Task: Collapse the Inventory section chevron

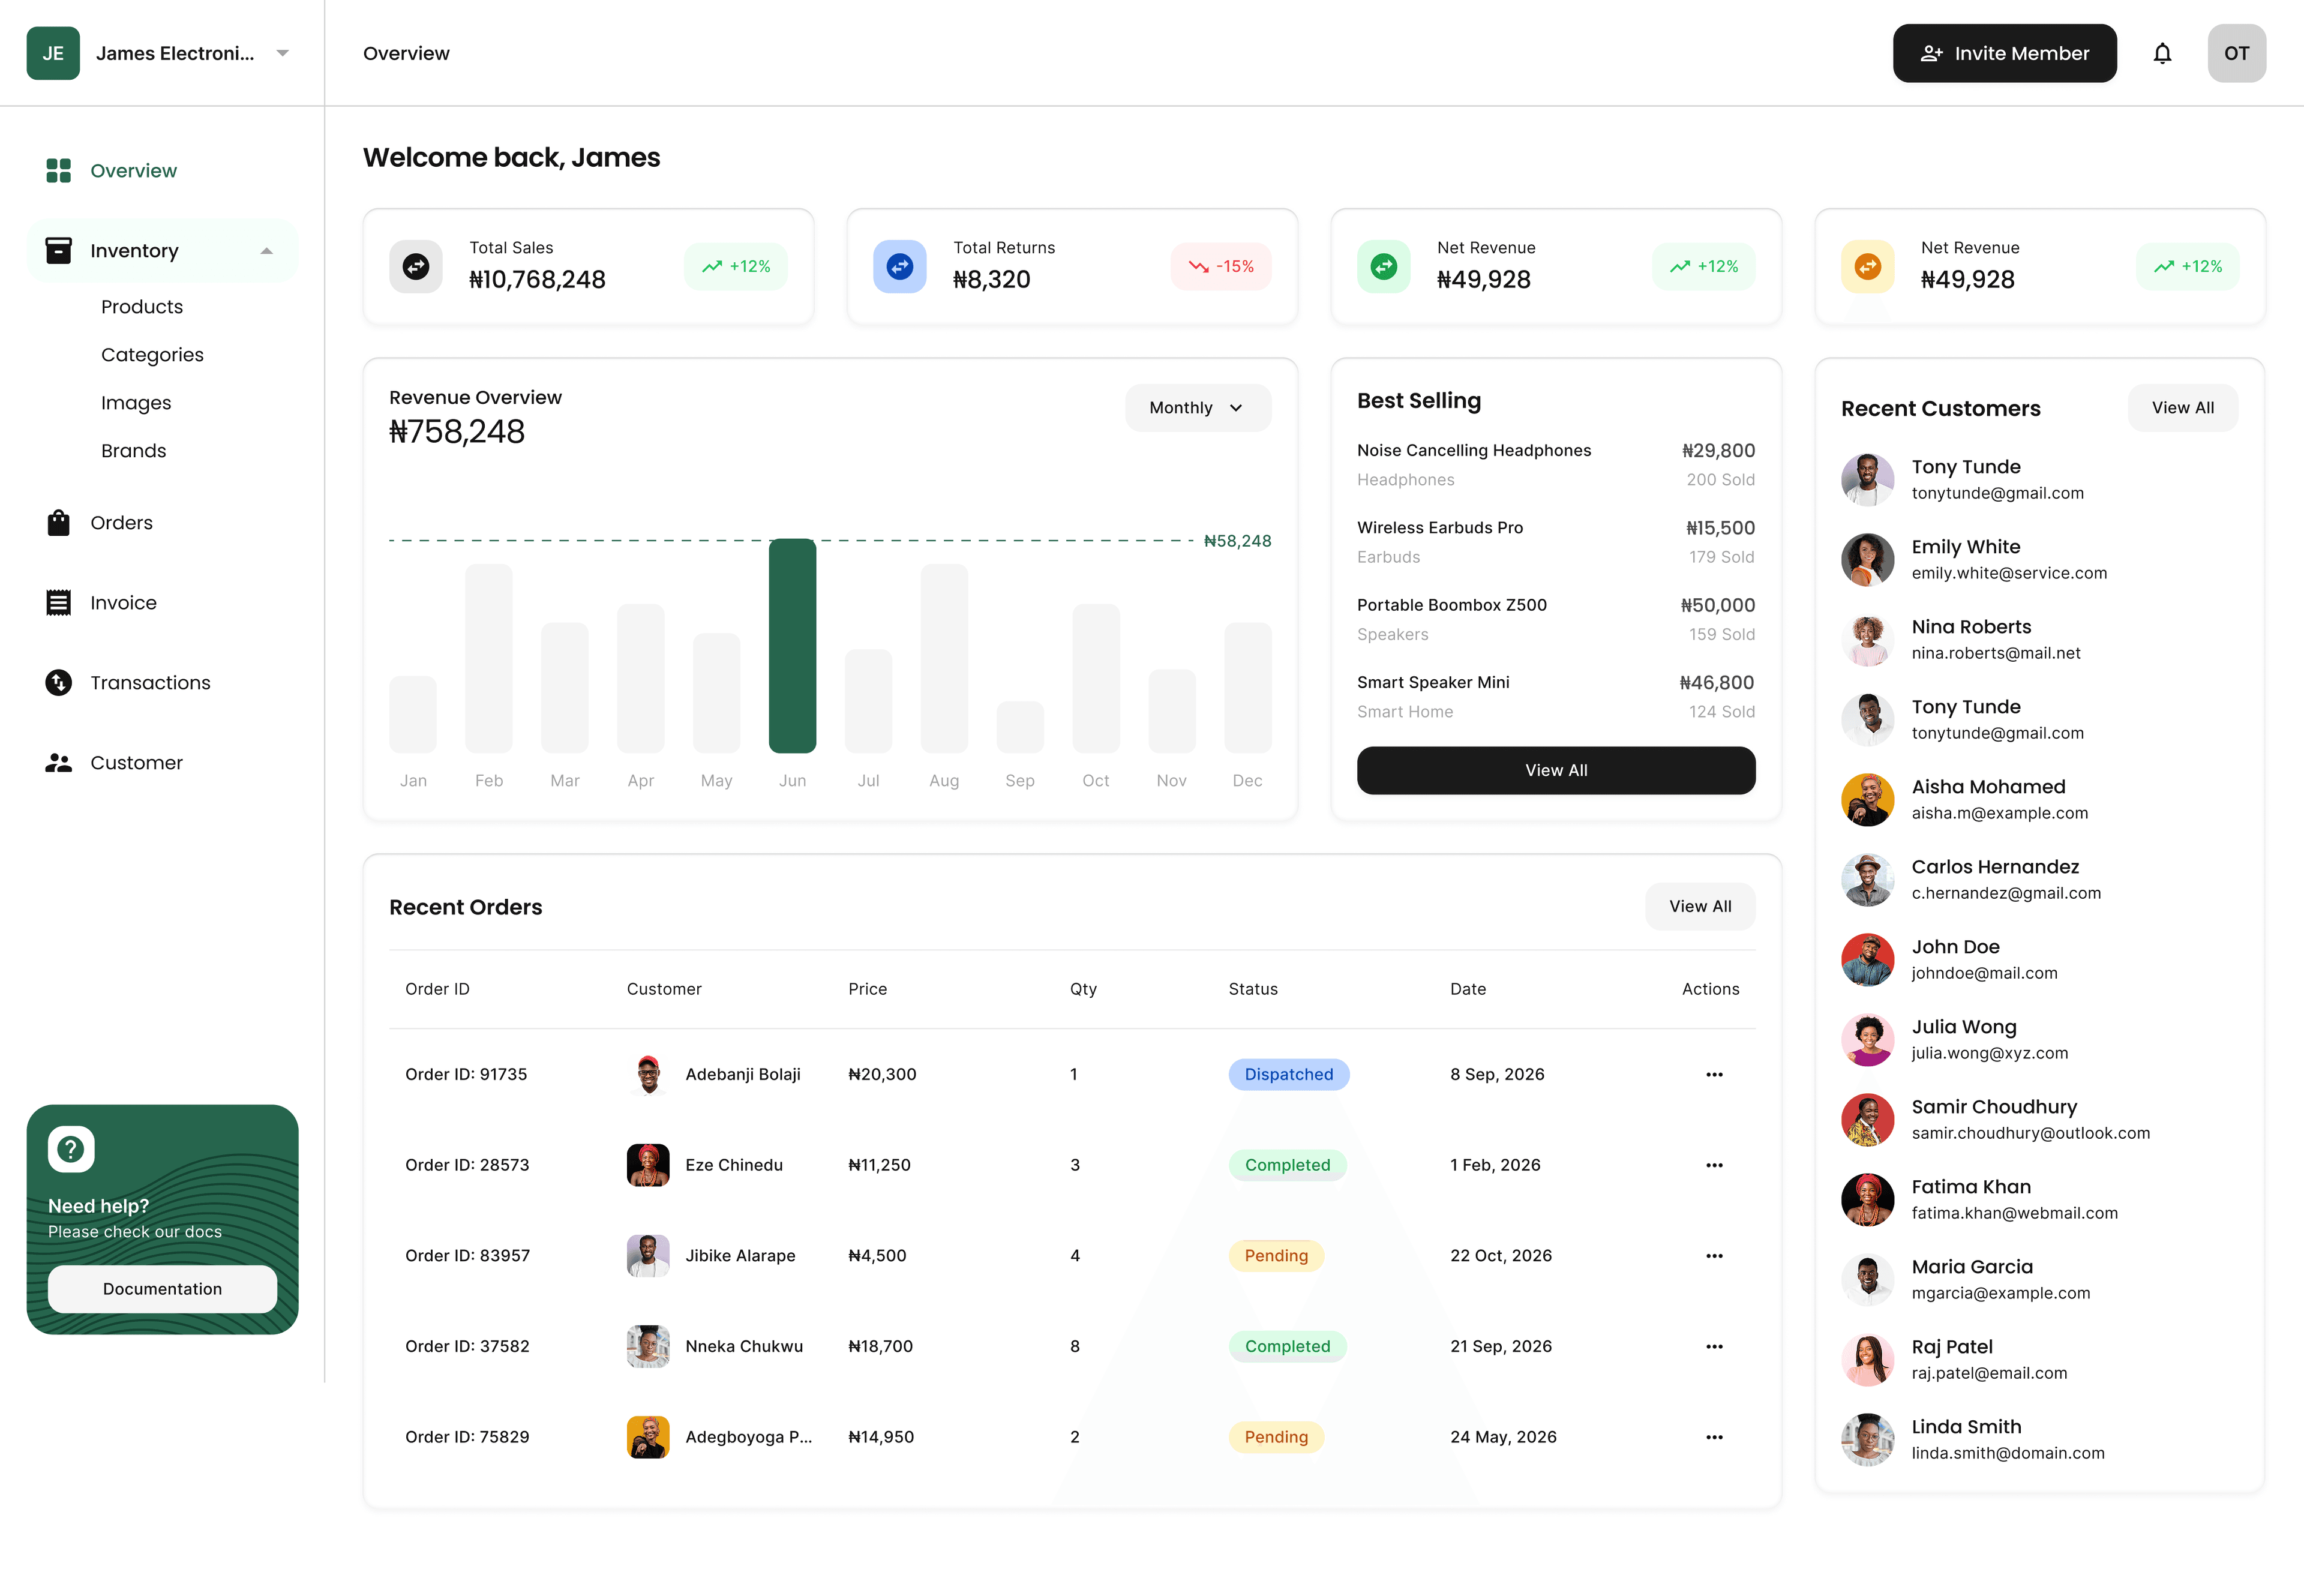Action: tap(266, 250)
